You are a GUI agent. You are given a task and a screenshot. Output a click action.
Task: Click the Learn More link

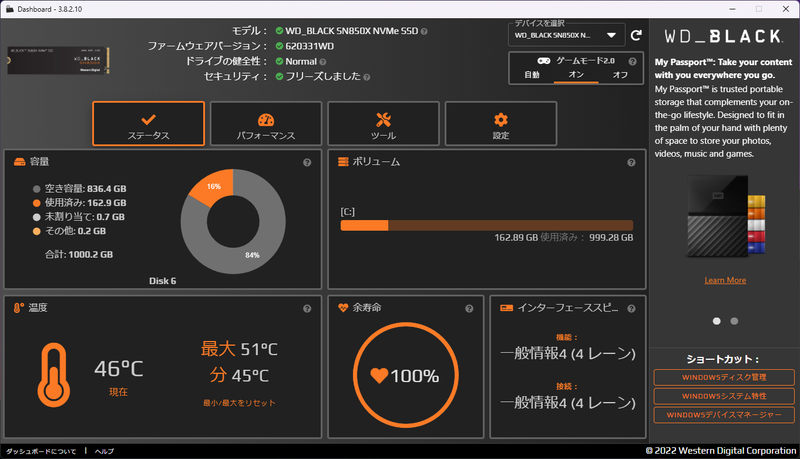coord(725,280)
